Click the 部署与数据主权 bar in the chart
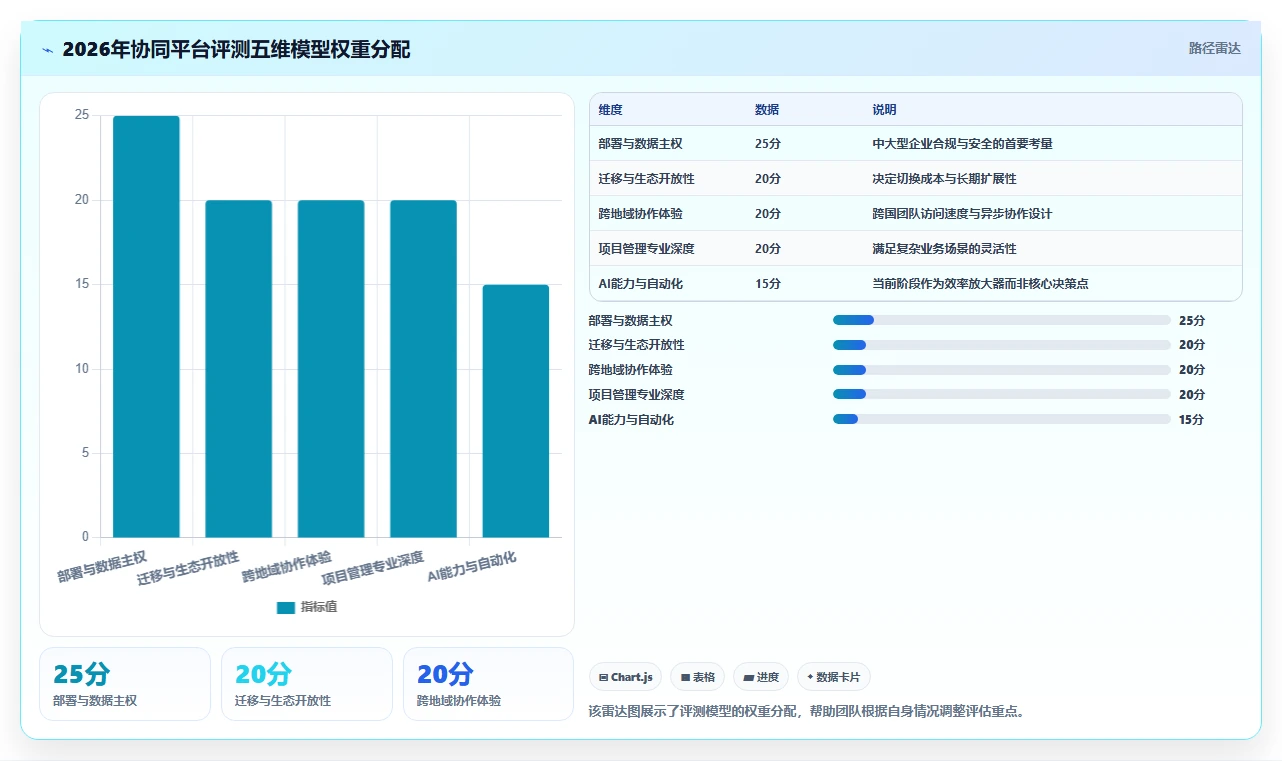The image size is (1282, 761). point(146,326)
